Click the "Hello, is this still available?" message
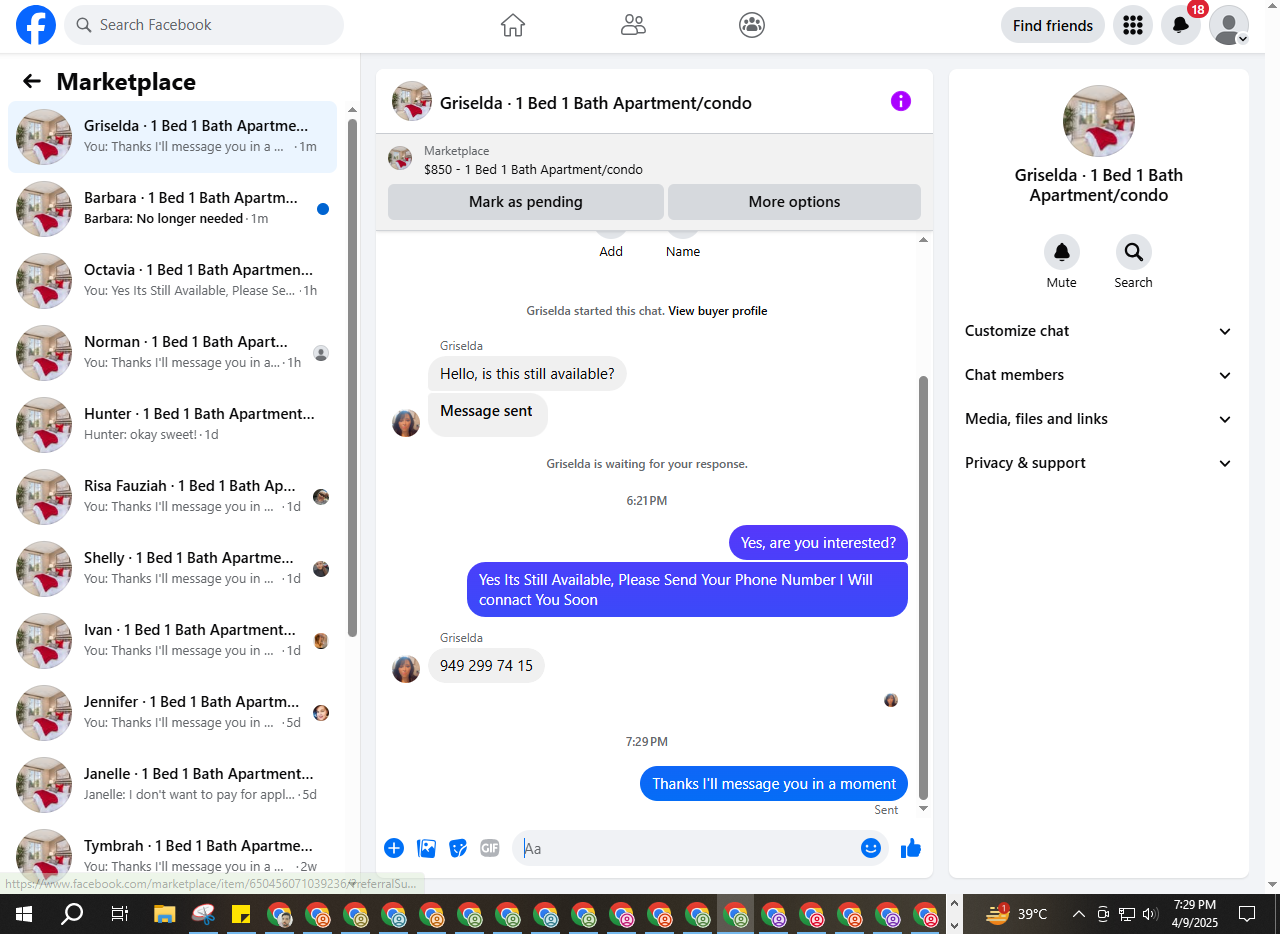Image resolution: width=1280 pixels, height=934 pixels. click(x=527, y=374)
